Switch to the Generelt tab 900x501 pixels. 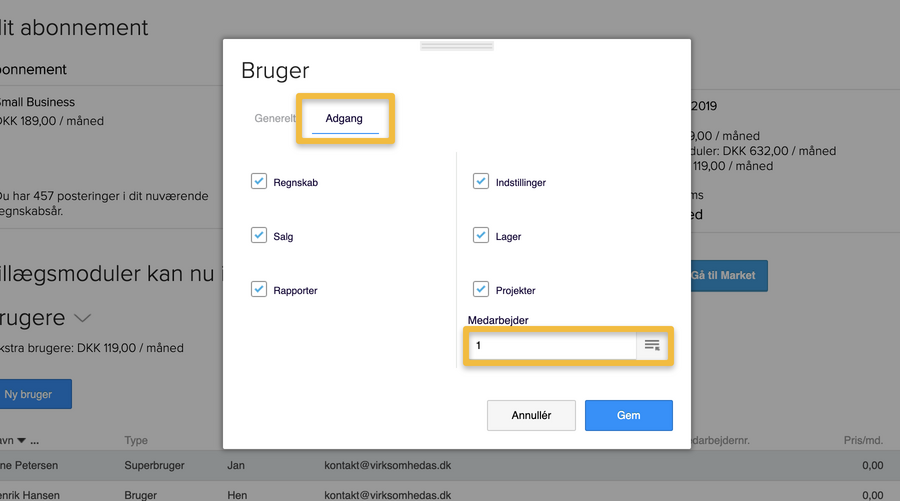coord(275,118)
